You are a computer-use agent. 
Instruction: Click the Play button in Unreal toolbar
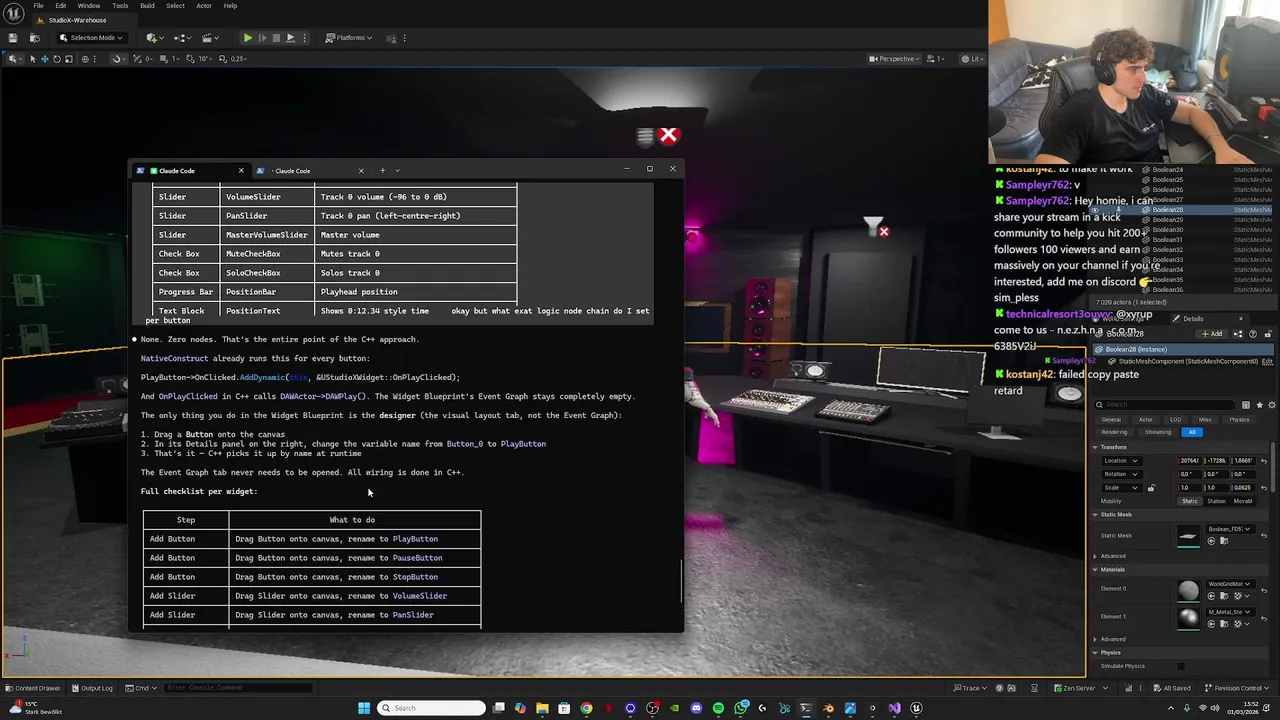tap(247, 38)
